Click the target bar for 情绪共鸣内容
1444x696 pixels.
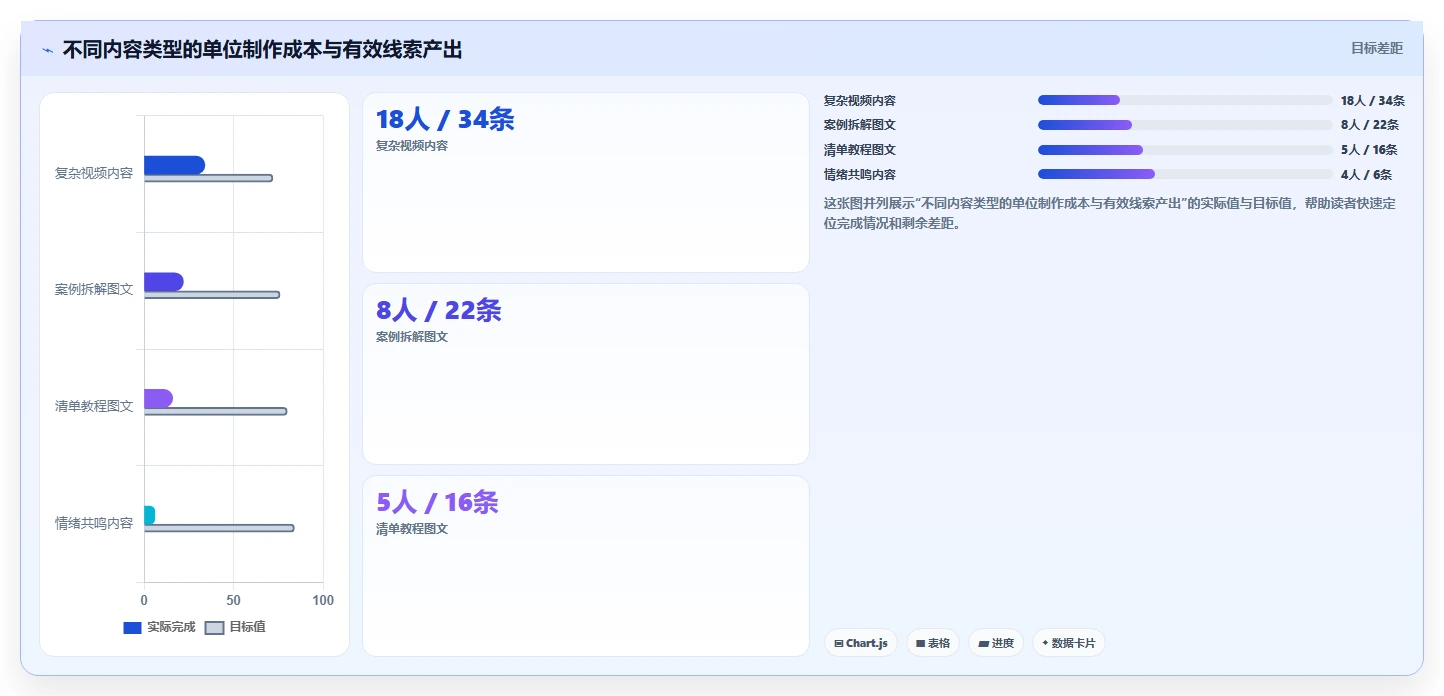pos(219,528)
